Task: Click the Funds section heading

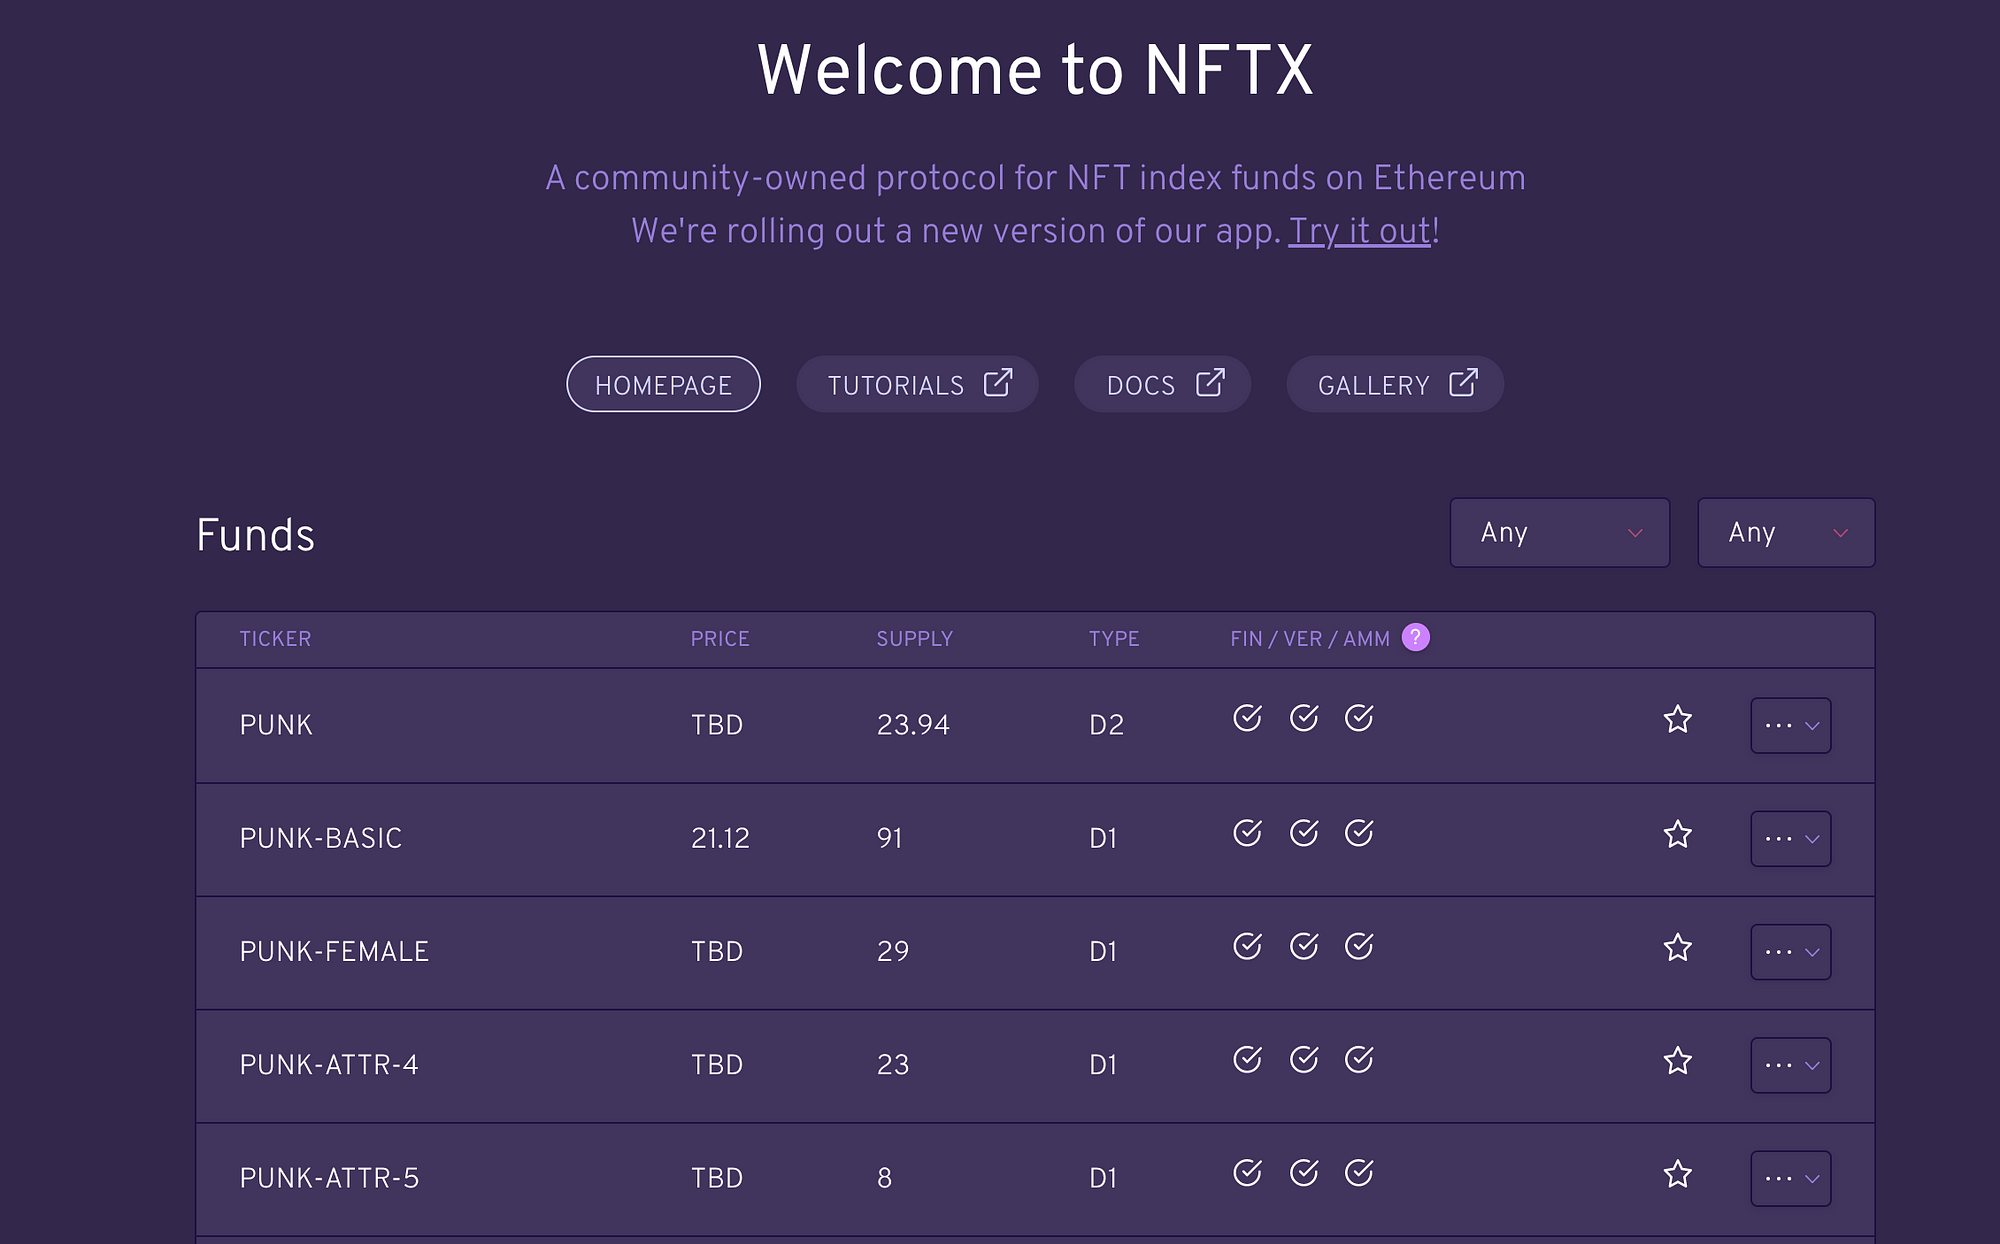Action: (255, 535)
